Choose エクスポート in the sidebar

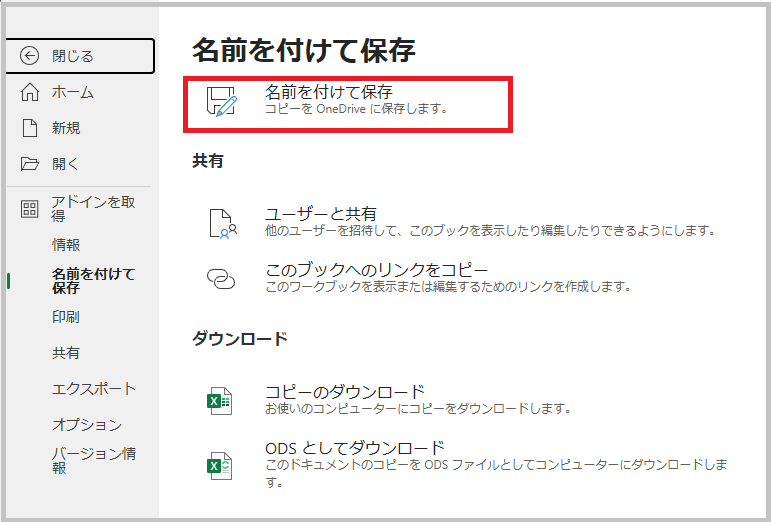pyautogui.click(x=93, y=389)
